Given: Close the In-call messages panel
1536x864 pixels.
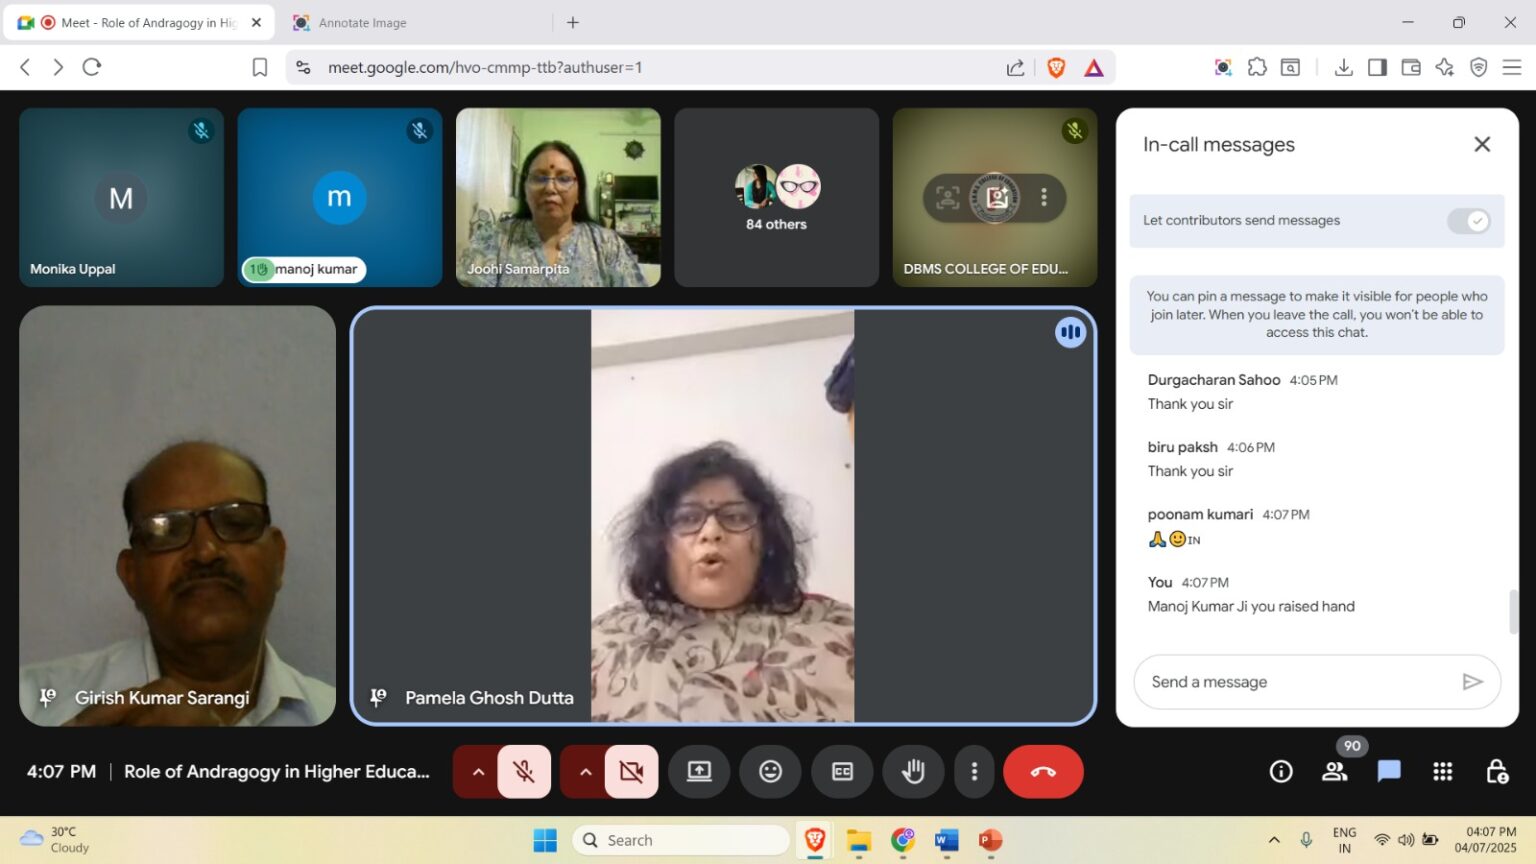Looking at the screenshot, I should tap(1482, 145).
